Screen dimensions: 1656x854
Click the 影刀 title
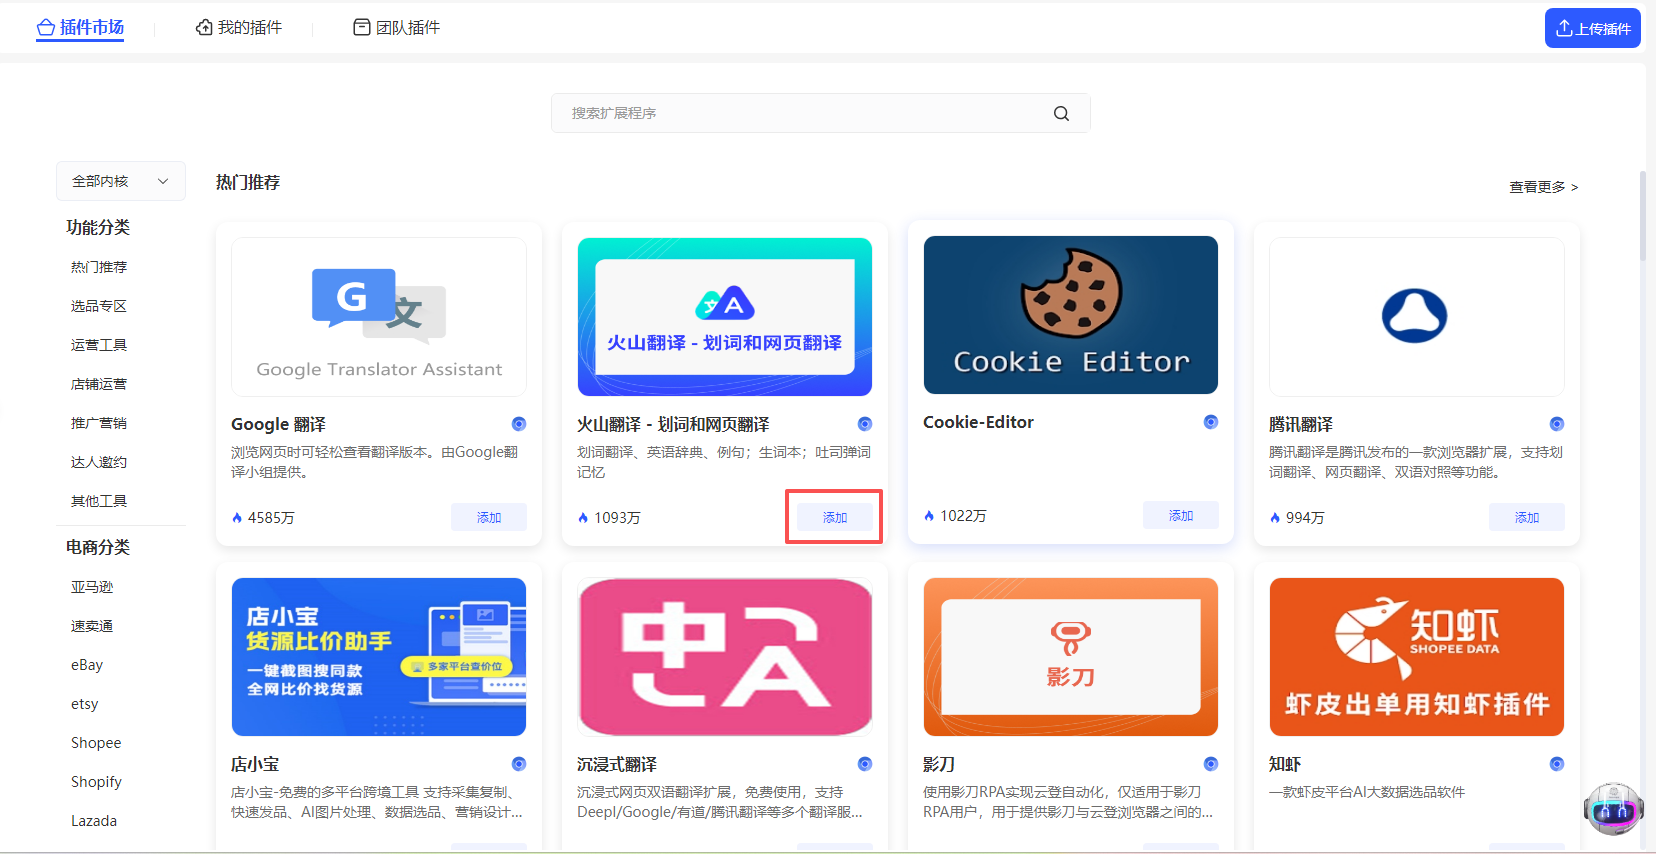[939, 764]
